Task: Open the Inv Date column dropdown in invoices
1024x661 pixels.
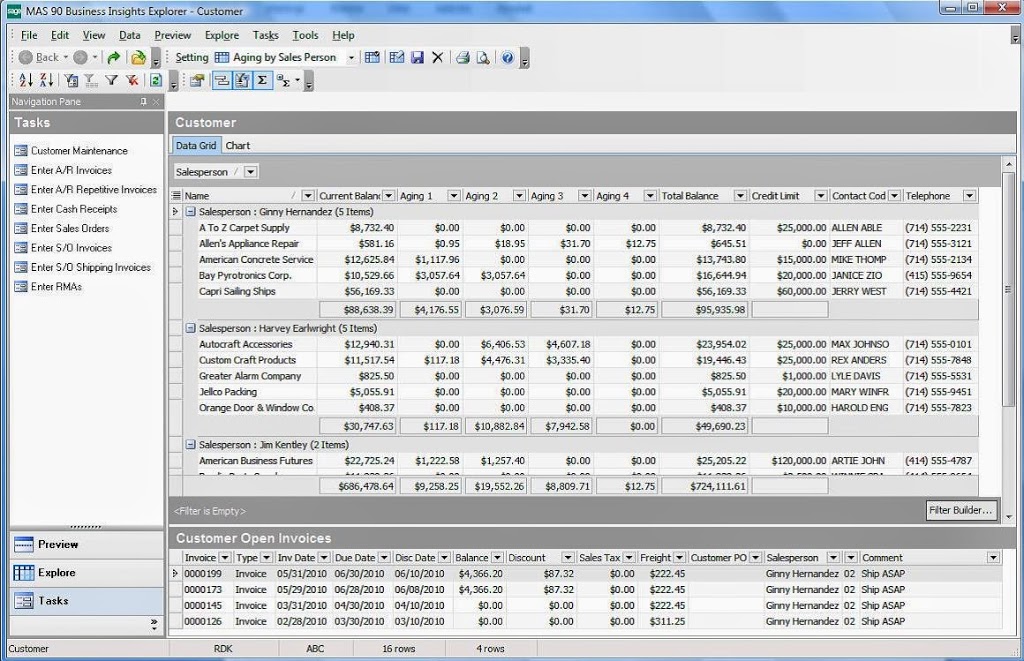Action: point(324,558)
